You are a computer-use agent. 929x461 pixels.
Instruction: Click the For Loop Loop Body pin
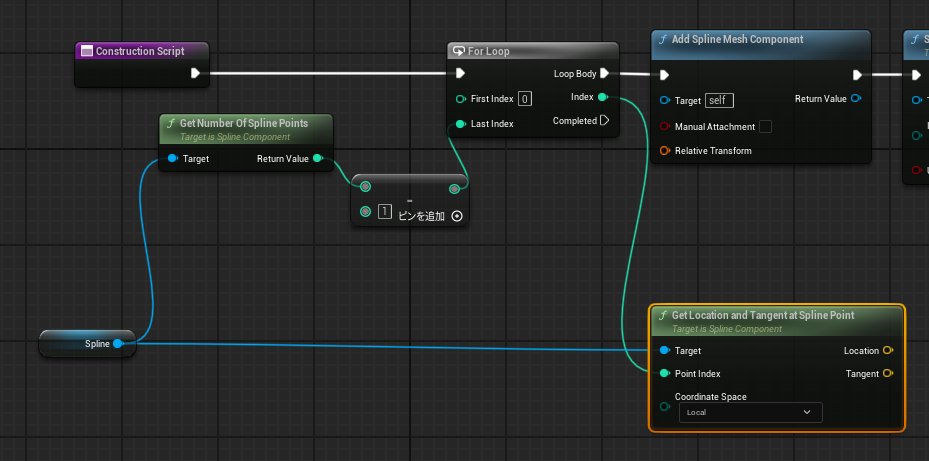(x=604, y=73)
